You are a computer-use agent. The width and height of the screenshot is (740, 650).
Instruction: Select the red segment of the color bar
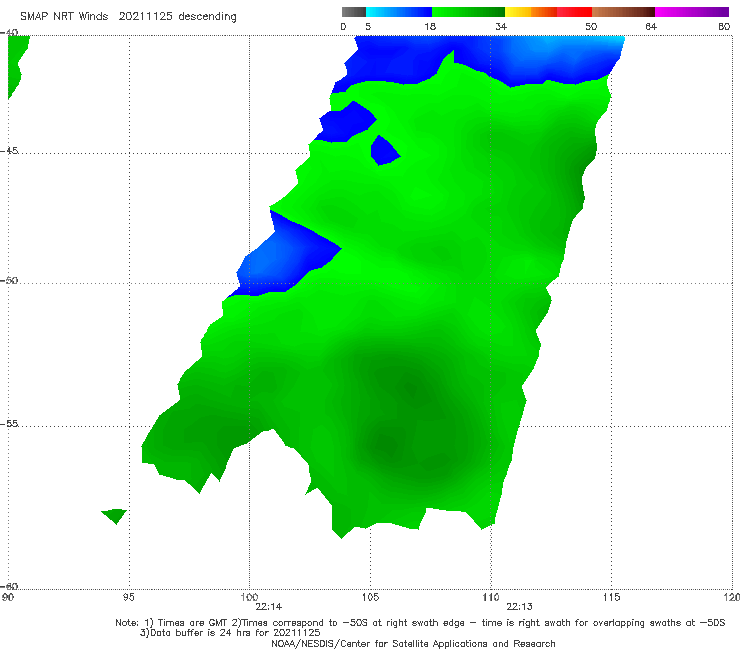[574, 12]
